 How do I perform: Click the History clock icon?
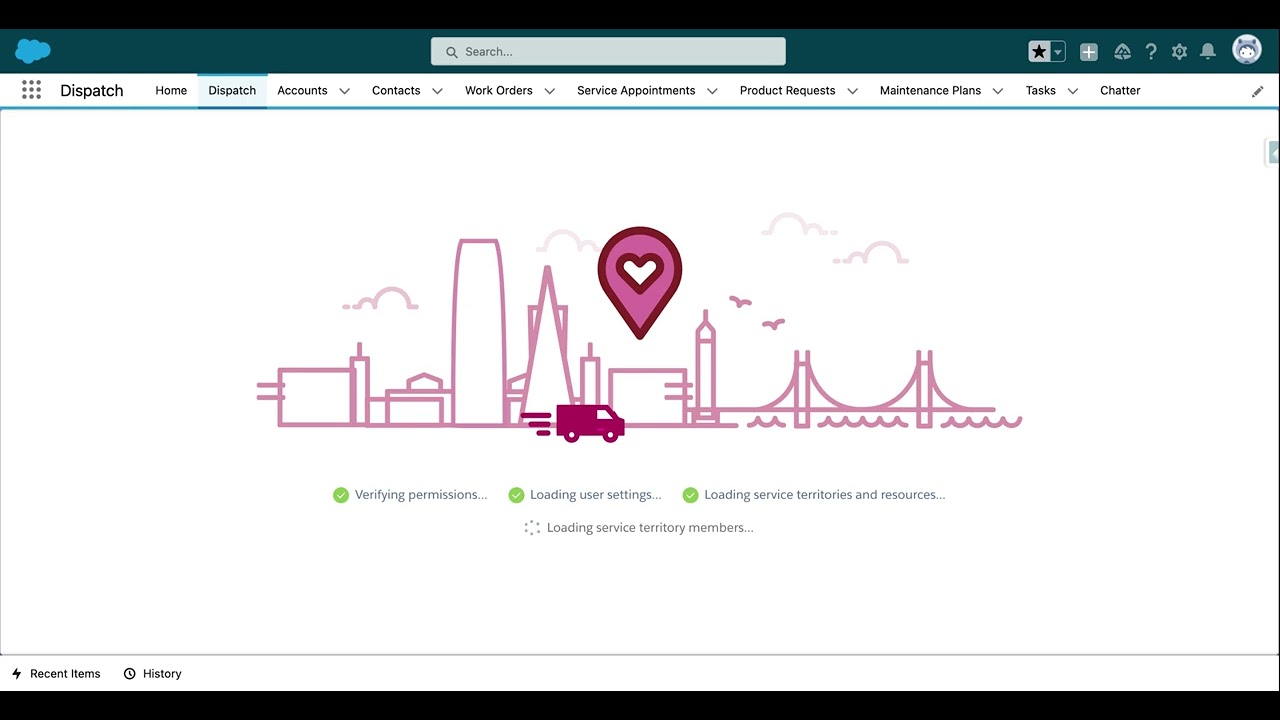tap(129, 674)
